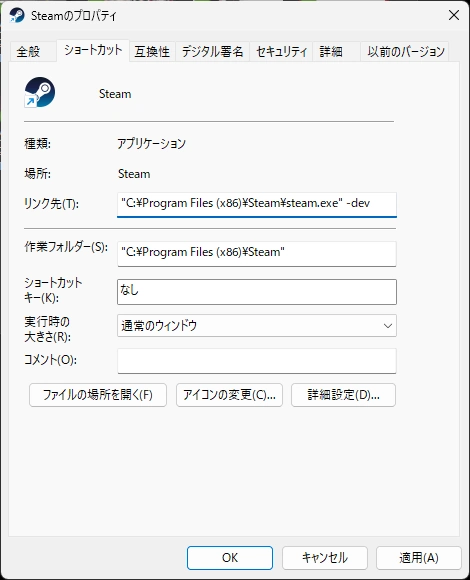Switch to the セキュリティ tab
470x580 pixels.
(x=281, y=51)
